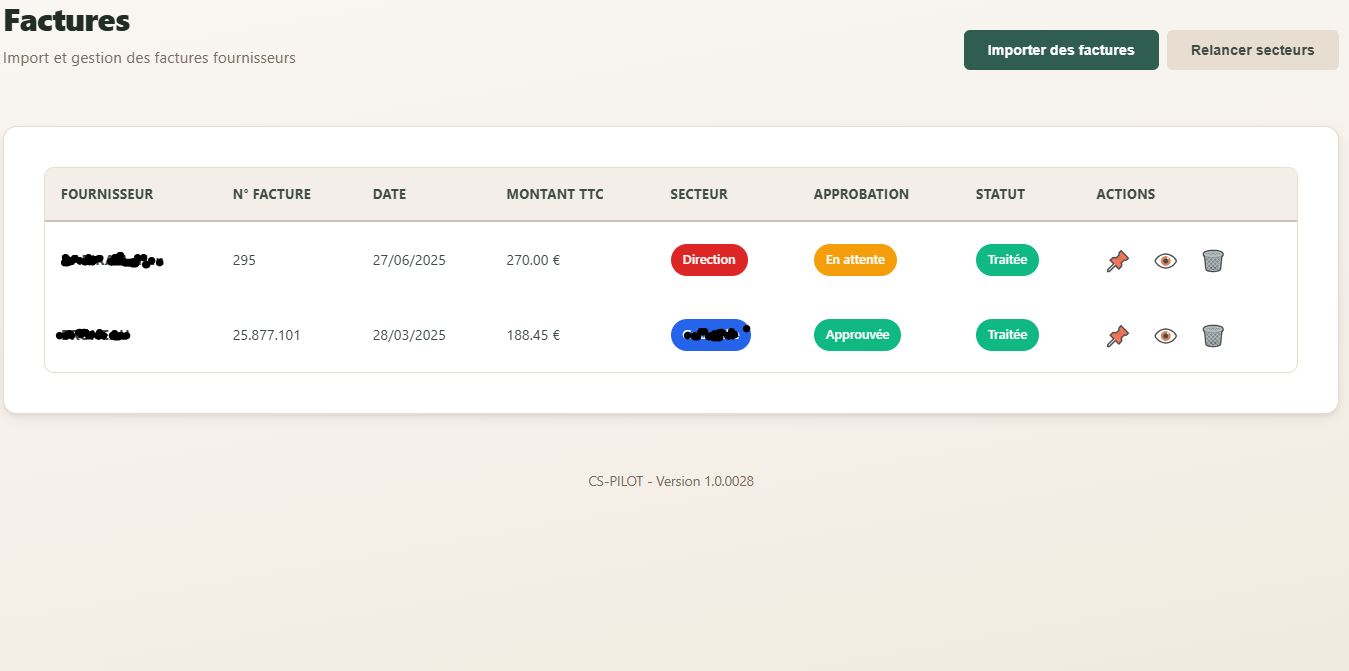The width and height of the screenshot is (1349, 671).
Task: Click the Montant TTC column header
Action: tap(554, 194)
